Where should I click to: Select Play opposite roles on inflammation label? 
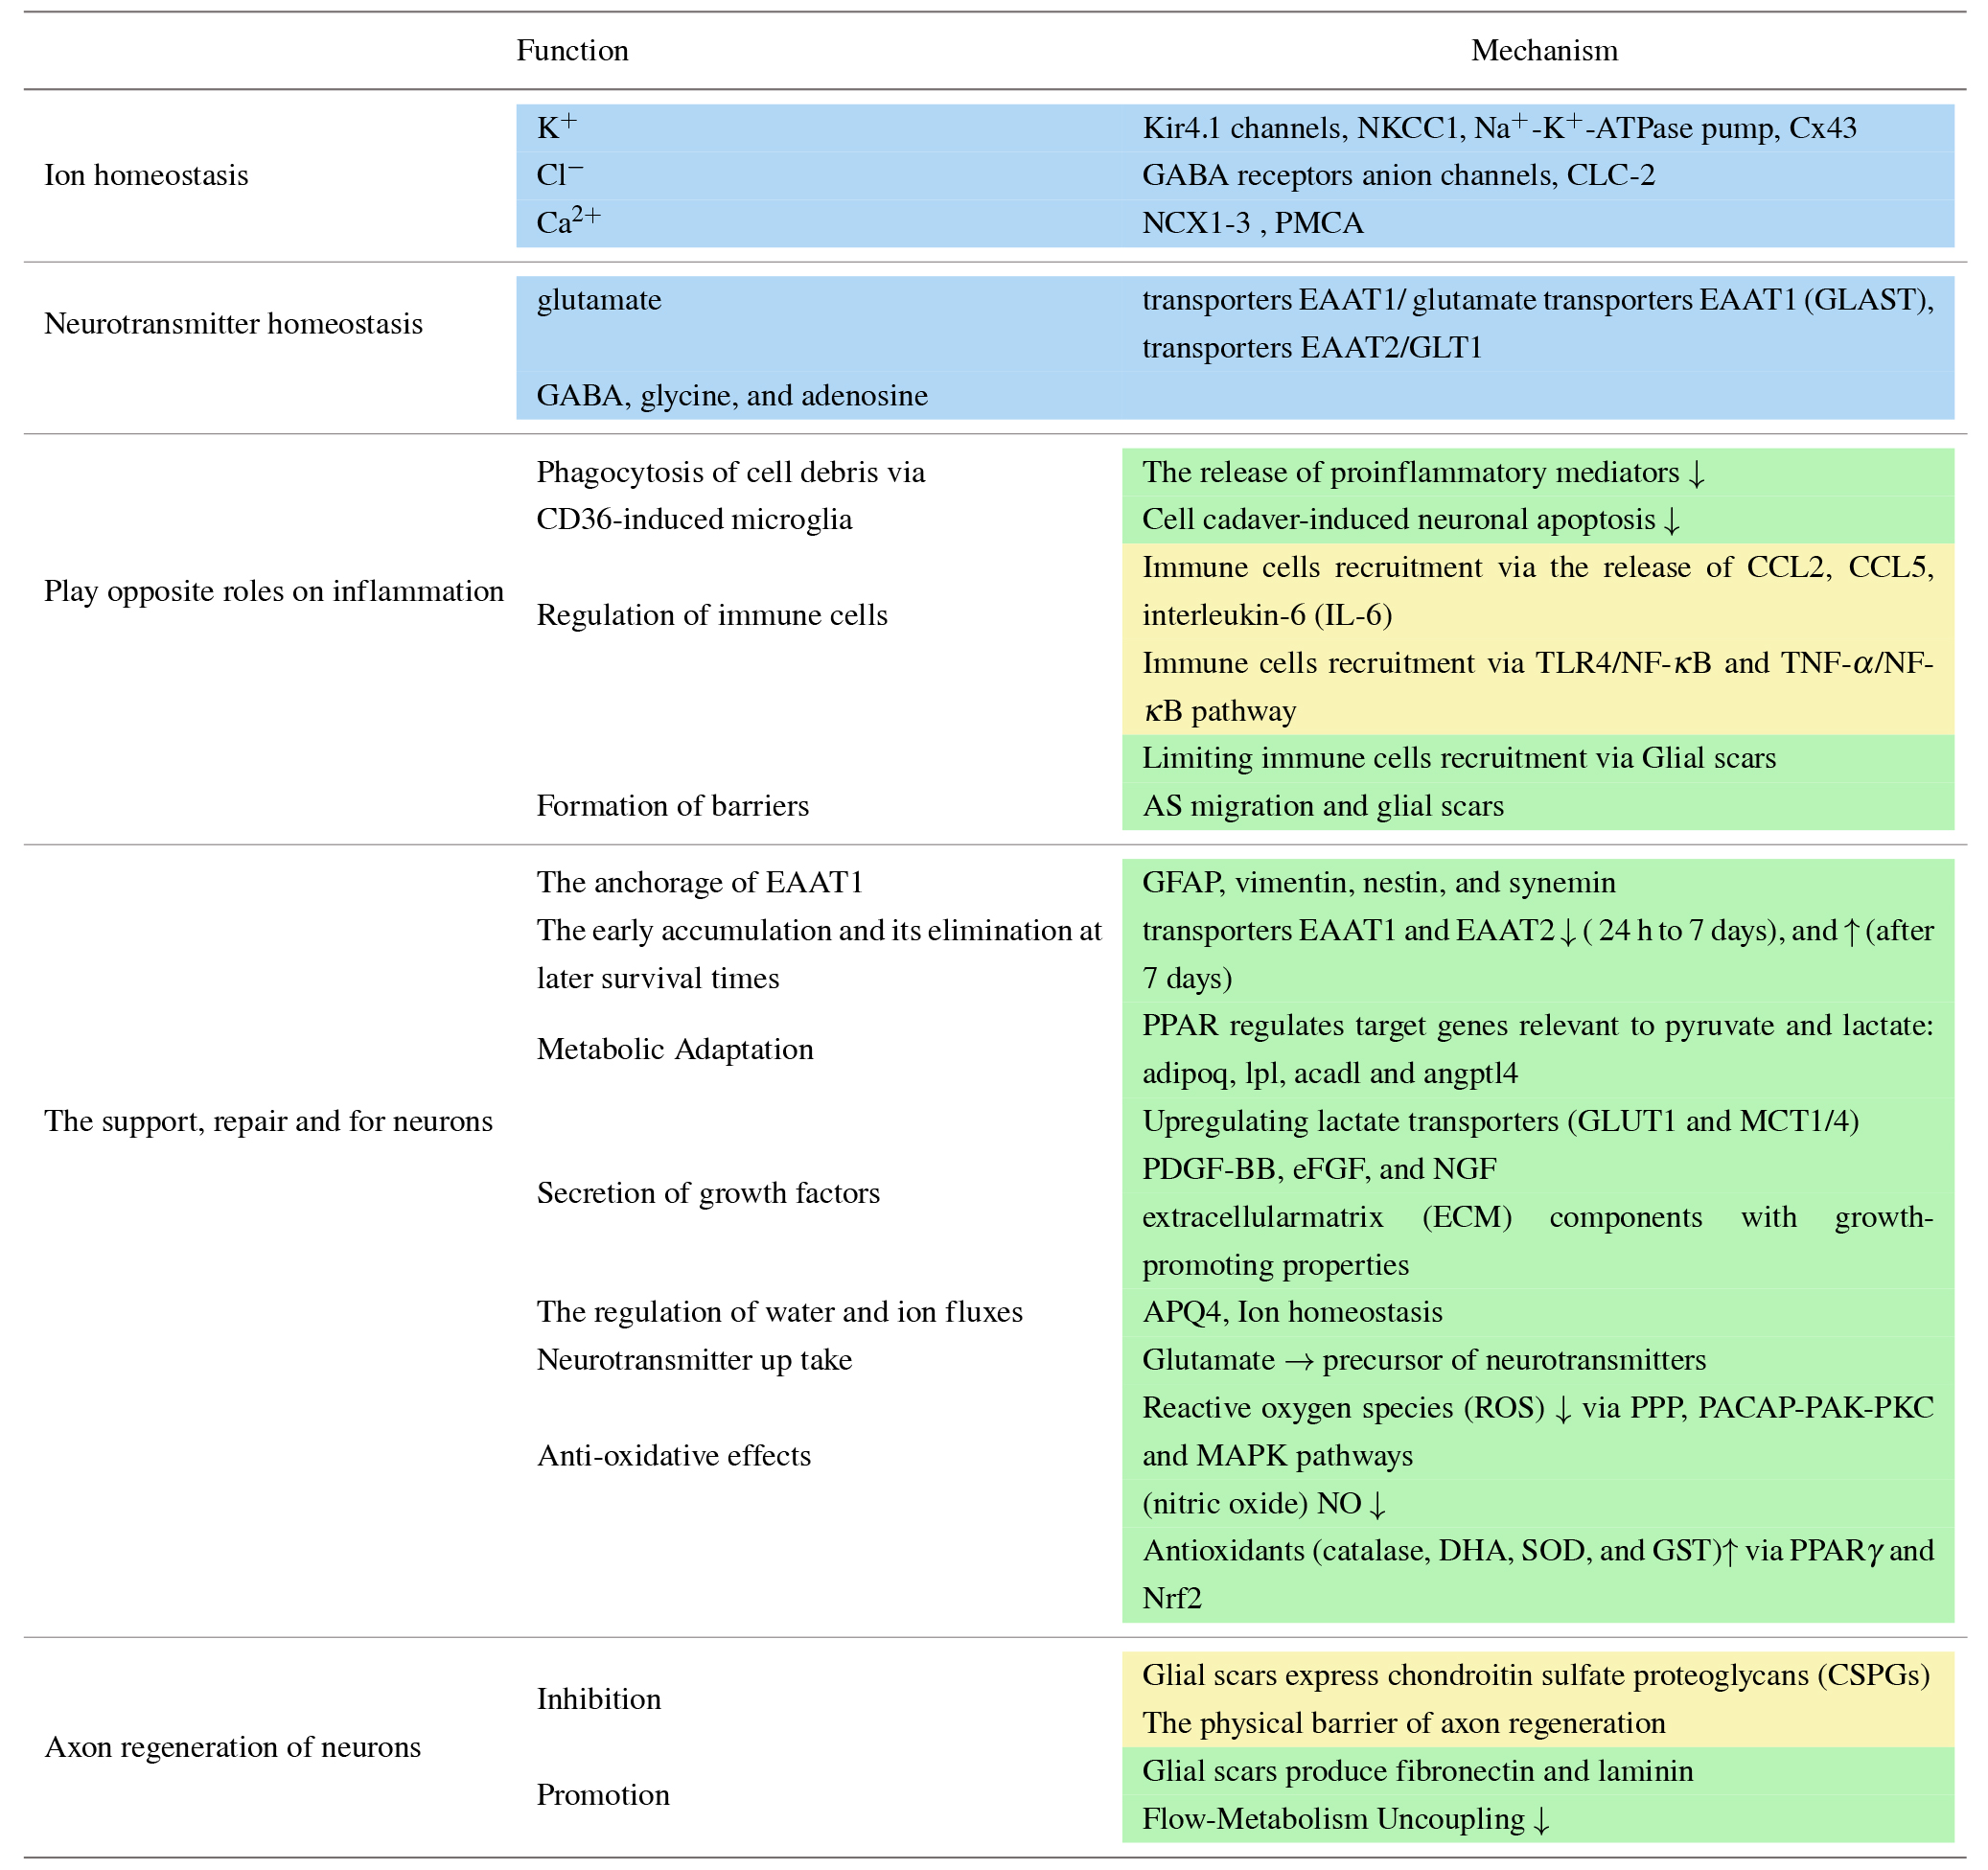273,590
